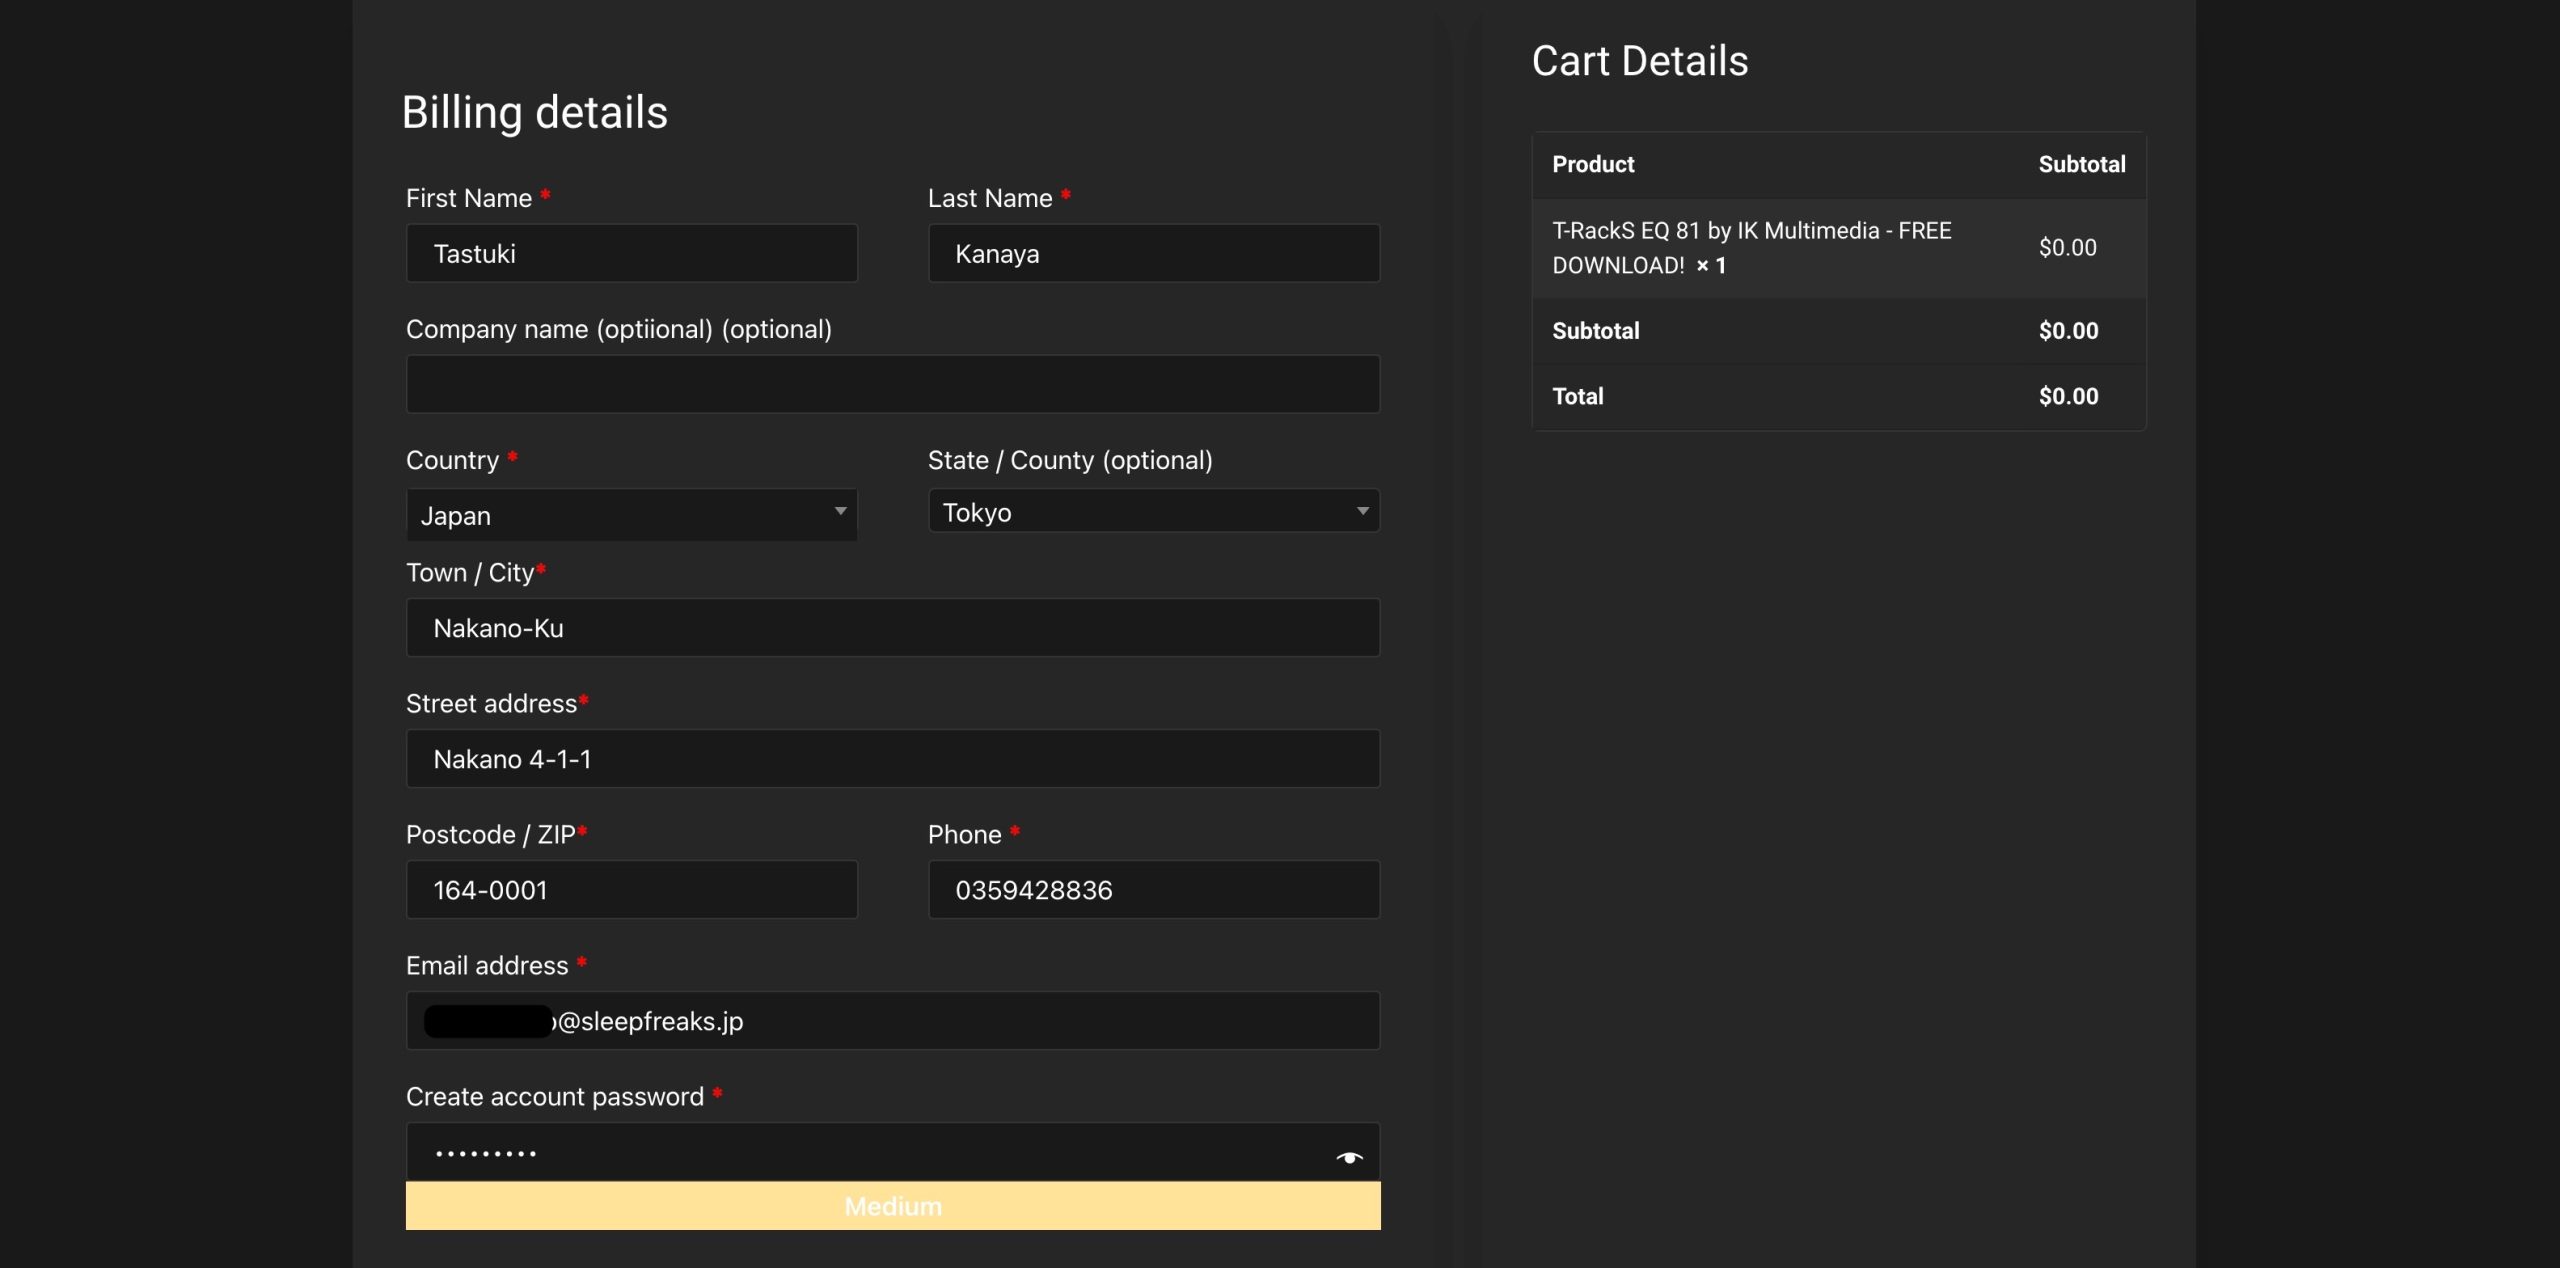Click the Last Name field containing Kanaya
2560x1268 pixels.
click(1154, 253)
